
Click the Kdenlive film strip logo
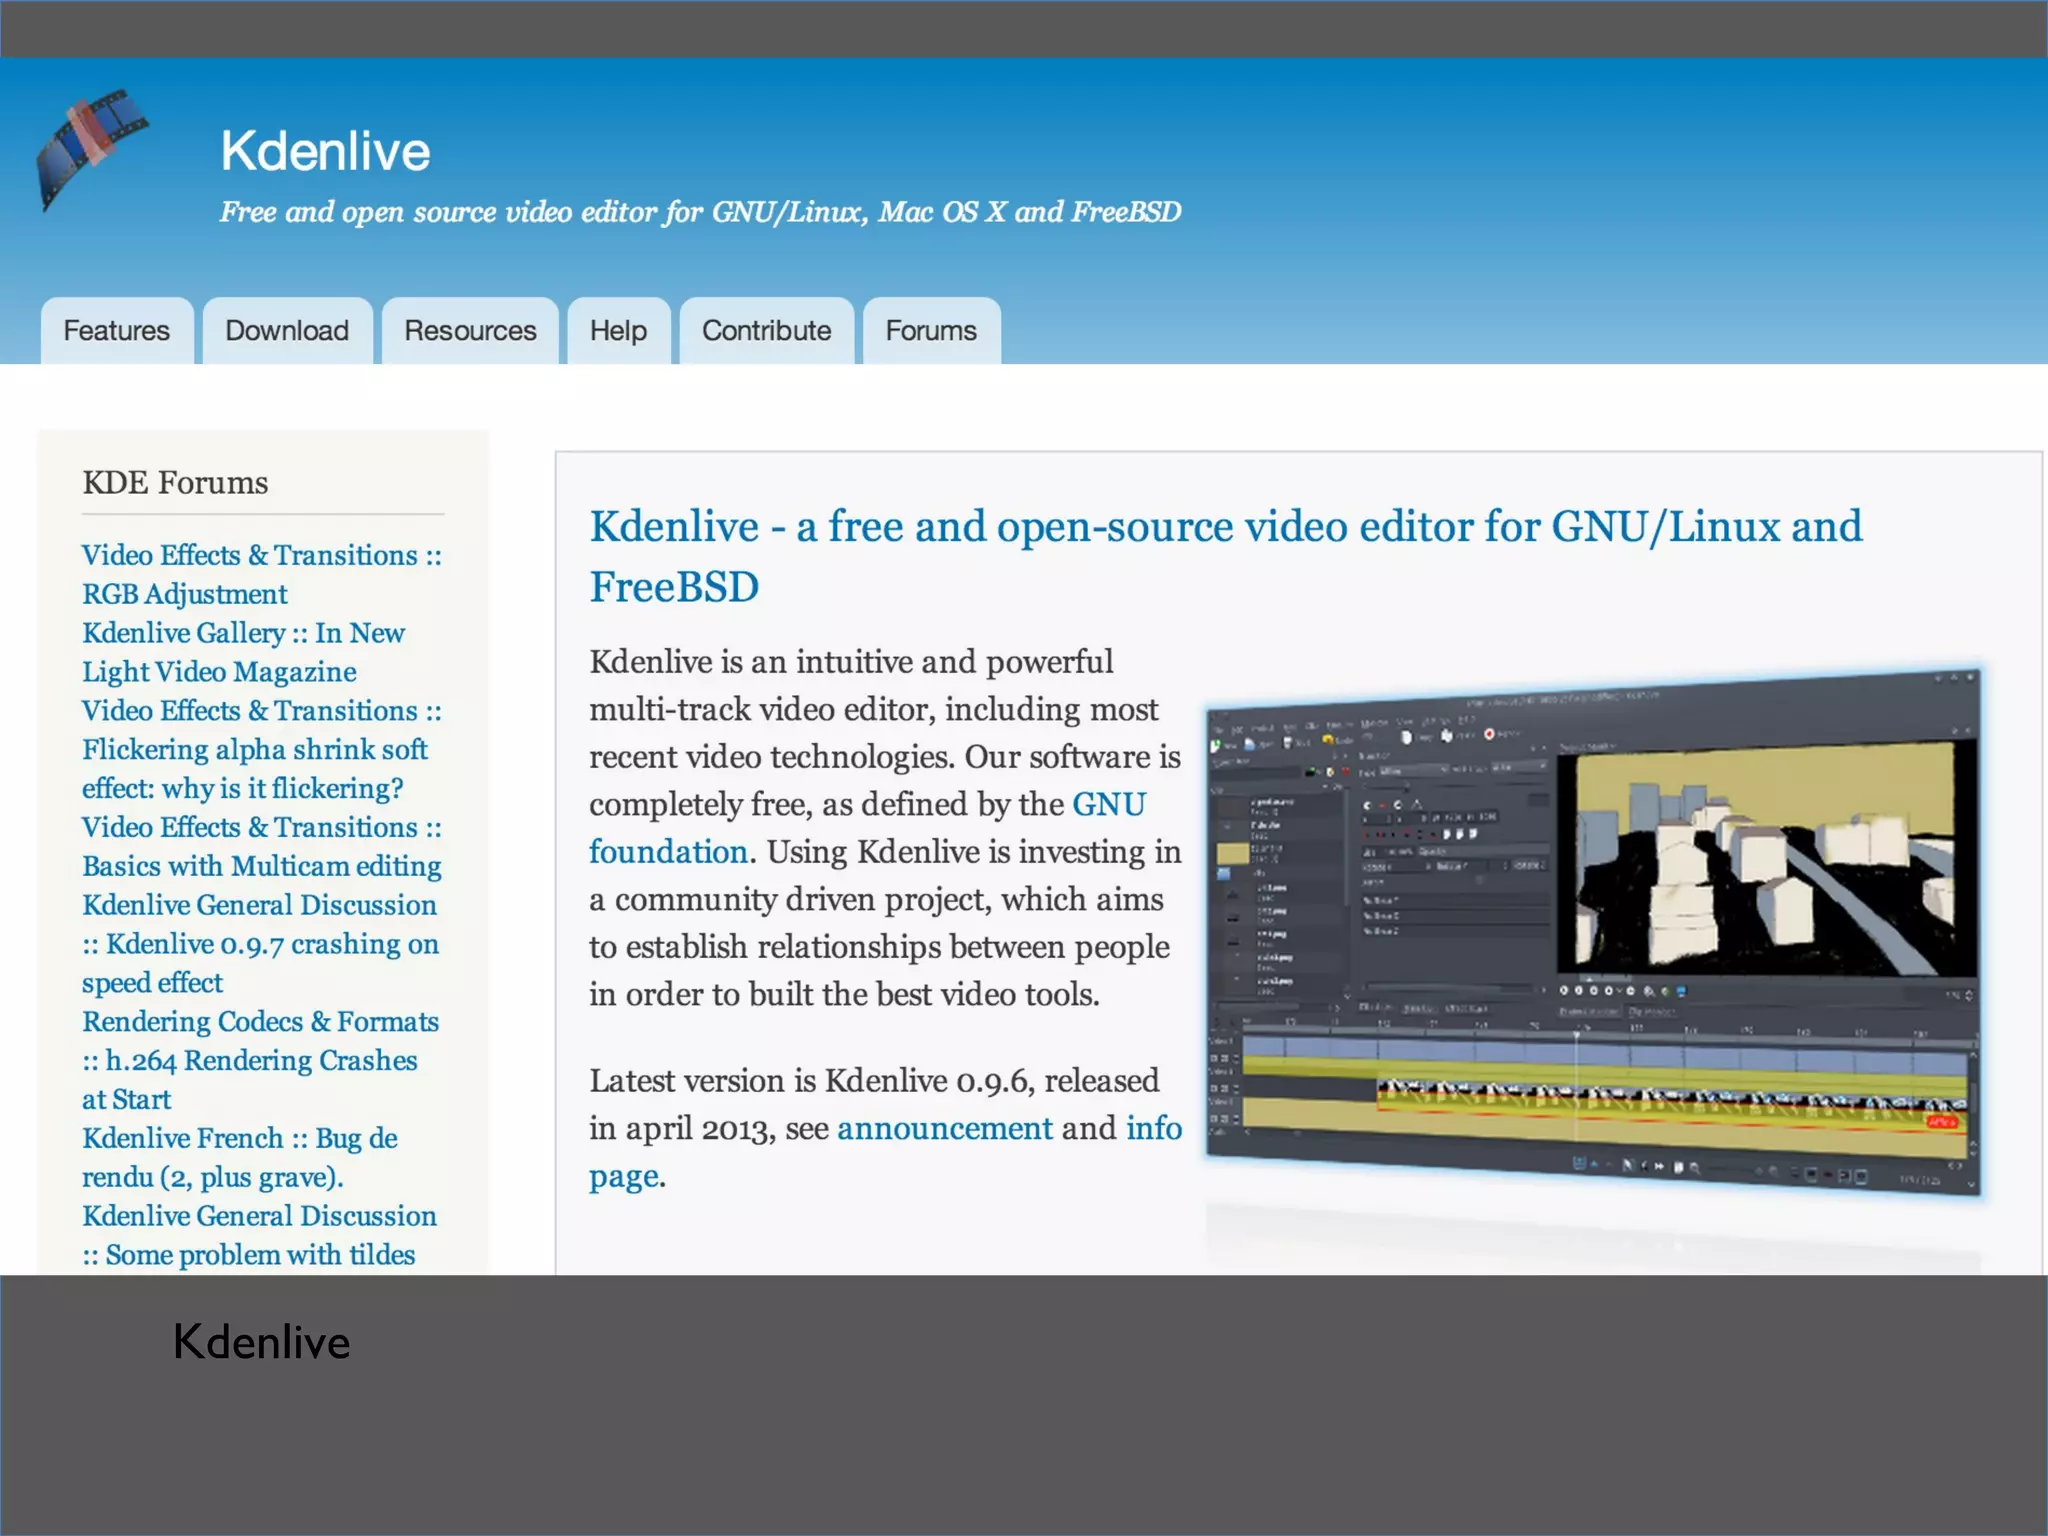tap(90, 148)
